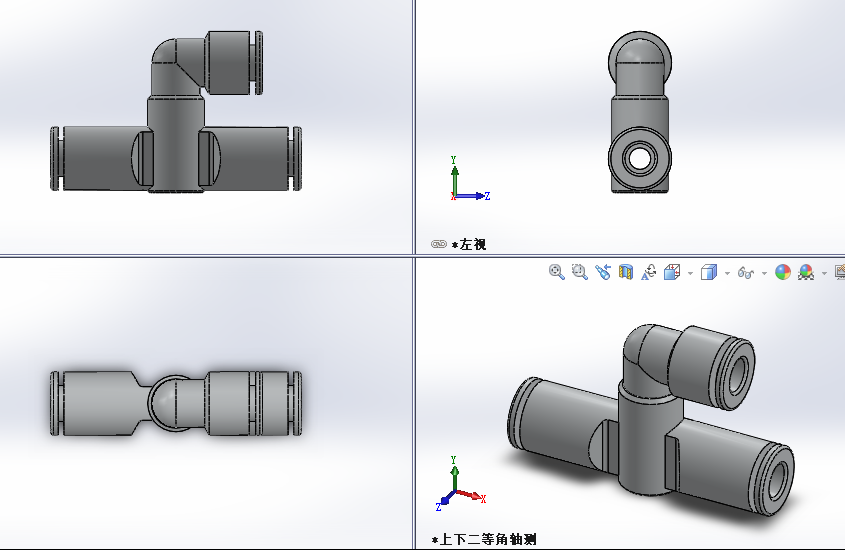Click the Apply Scene icon

click(x=806, y=272)
